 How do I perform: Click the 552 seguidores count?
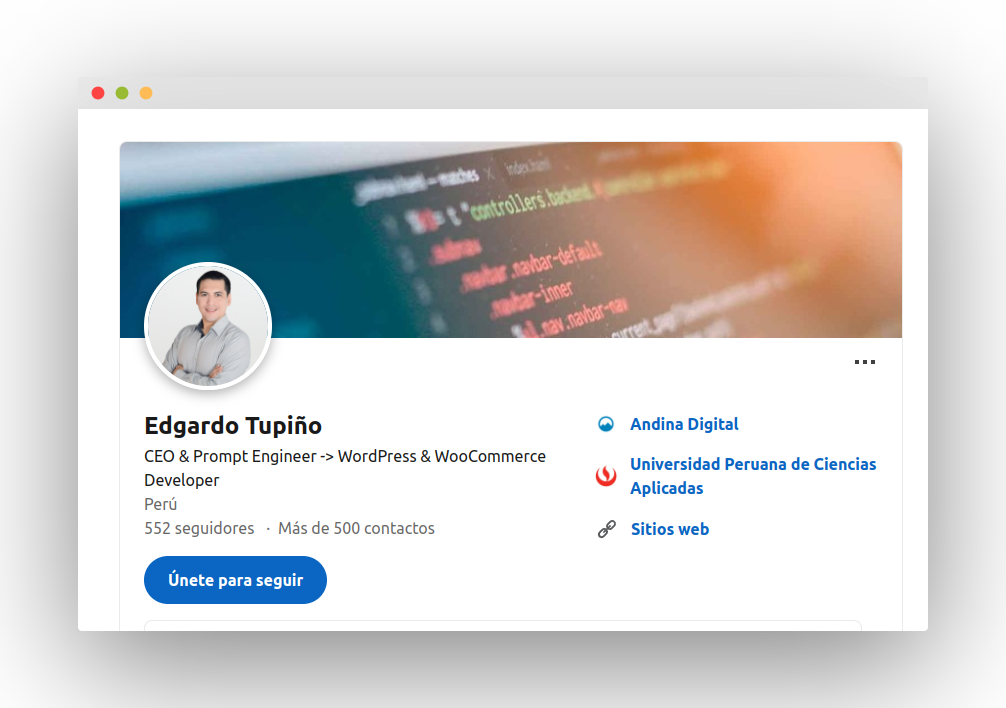(x=199, y=528)
